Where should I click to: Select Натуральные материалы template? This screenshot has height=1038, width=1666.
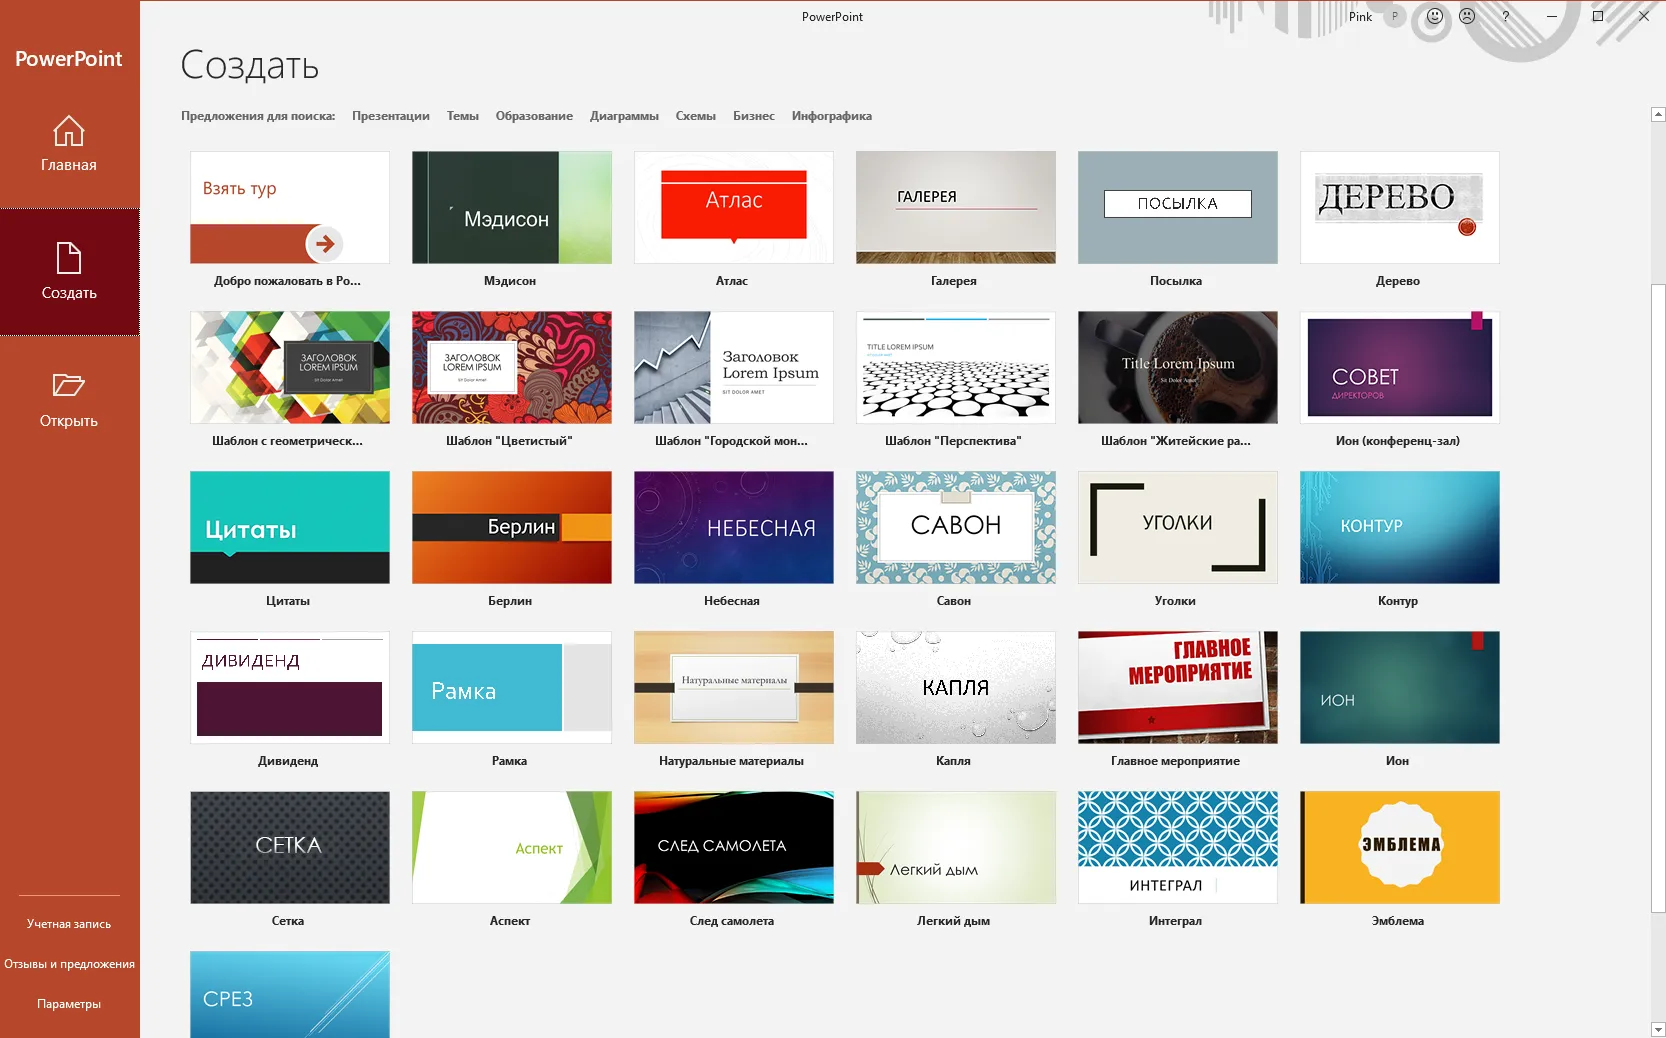point(734,688)
